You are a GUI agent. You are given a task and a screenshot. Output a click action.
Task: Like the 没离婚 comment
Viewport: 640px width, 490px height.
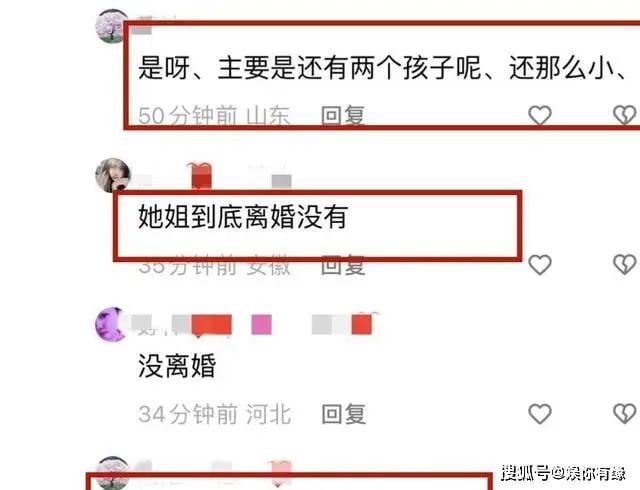(x=540, y=414)
